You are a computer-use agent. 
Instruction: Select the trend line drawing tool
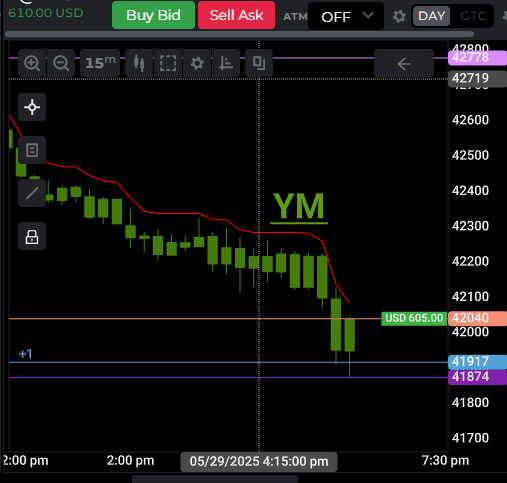(32, 193)
